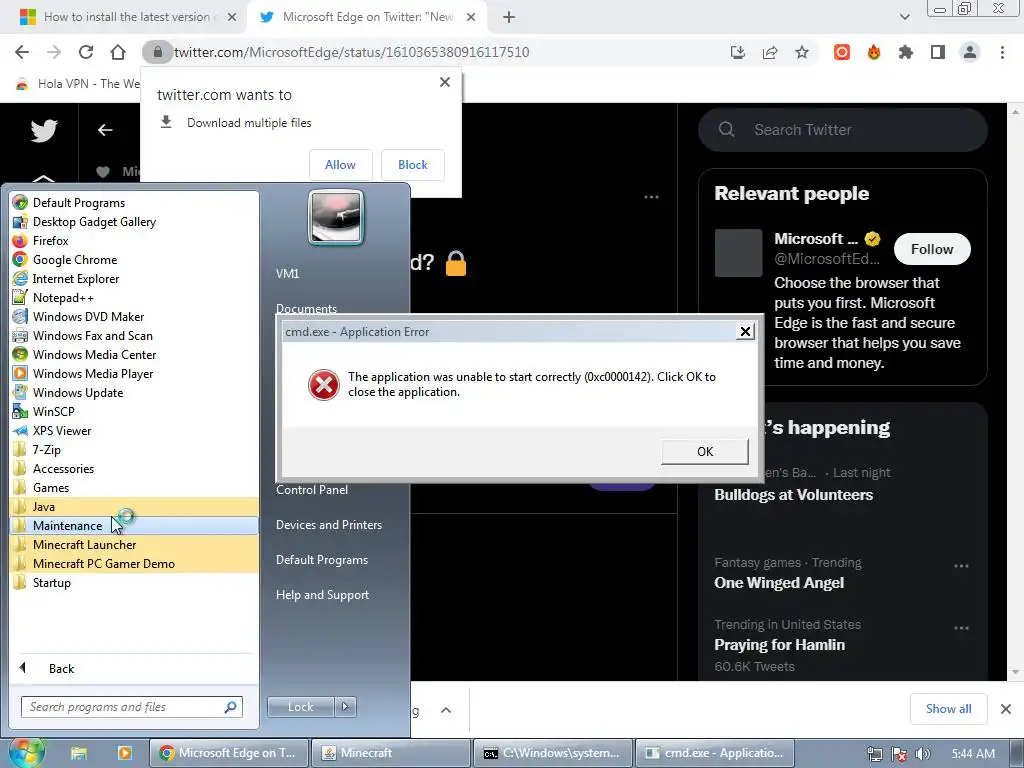Switch to 'How to install the latest version' tab

tap(128, 17)
